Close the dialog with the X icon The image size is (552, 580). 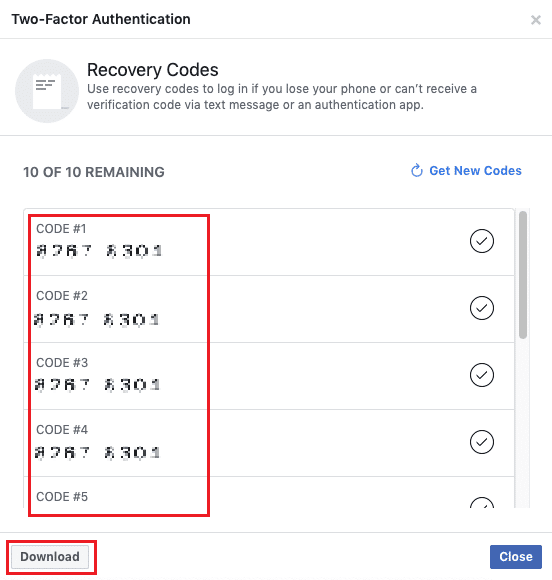pos(536,20)
